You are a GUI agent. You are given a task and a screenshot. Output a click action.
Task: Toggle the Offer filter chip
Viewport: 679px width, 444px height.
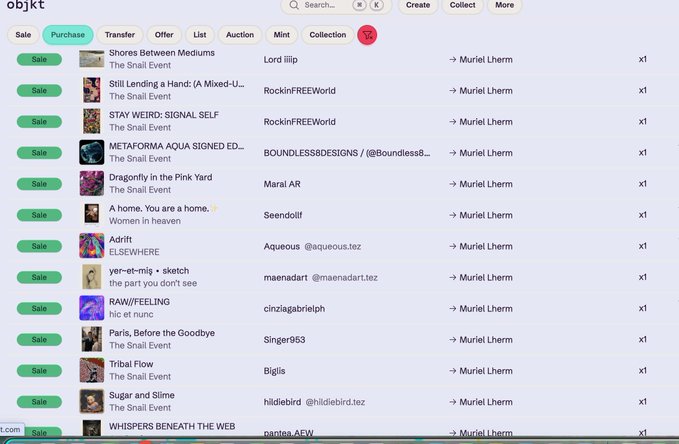coord(164,35)
